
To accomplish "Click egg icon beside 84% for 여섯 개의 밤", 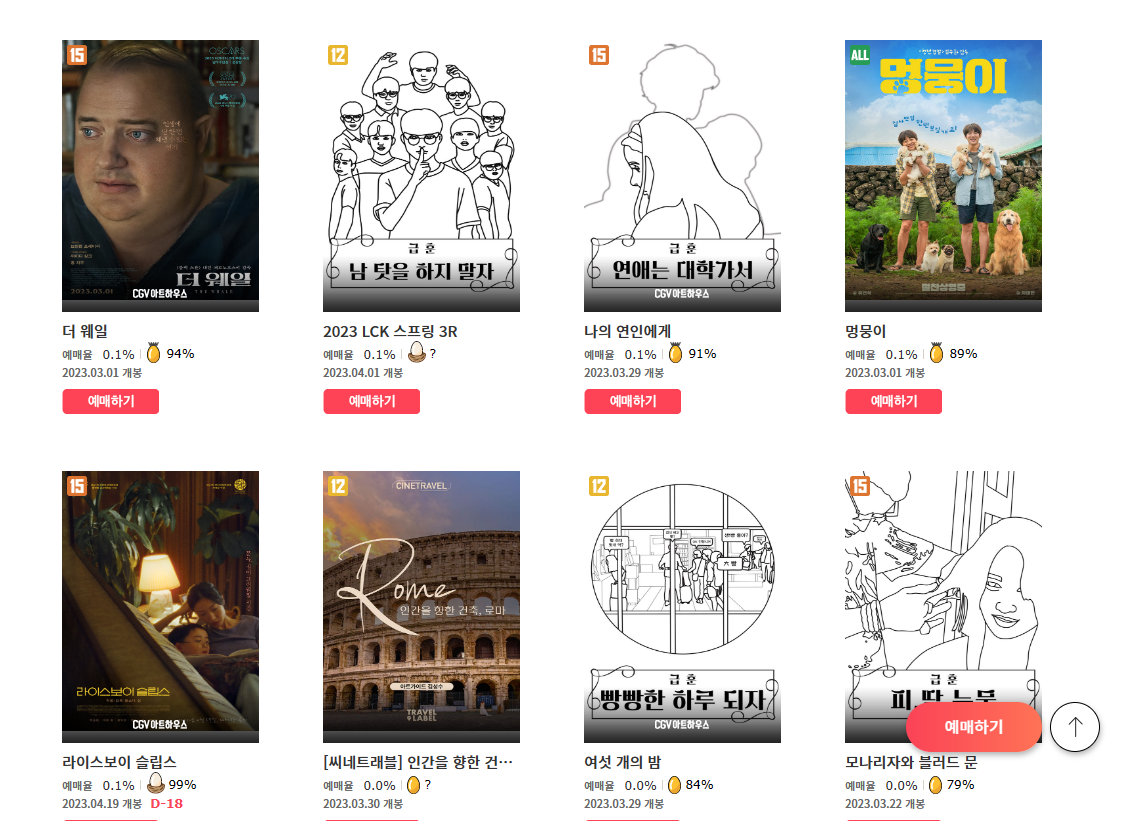I will [x=675, y=784].
